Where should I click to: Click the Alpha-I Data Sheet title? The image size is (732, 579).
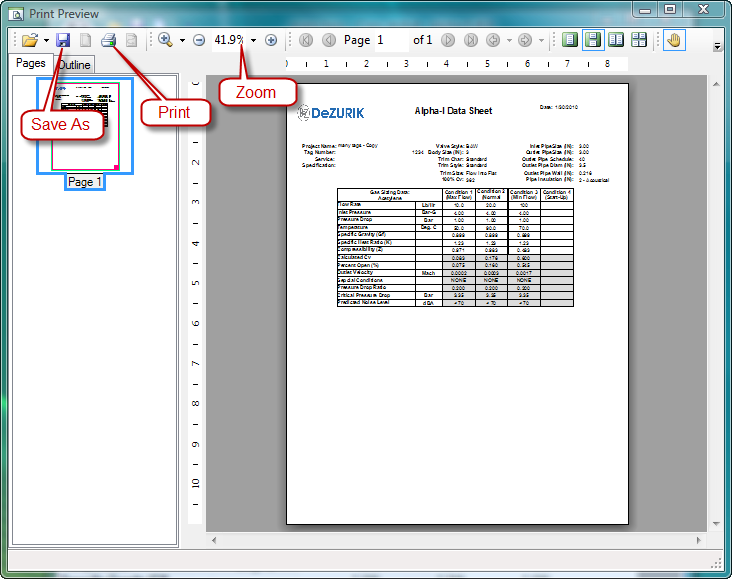pyautogui.click(x=453, y=111)
